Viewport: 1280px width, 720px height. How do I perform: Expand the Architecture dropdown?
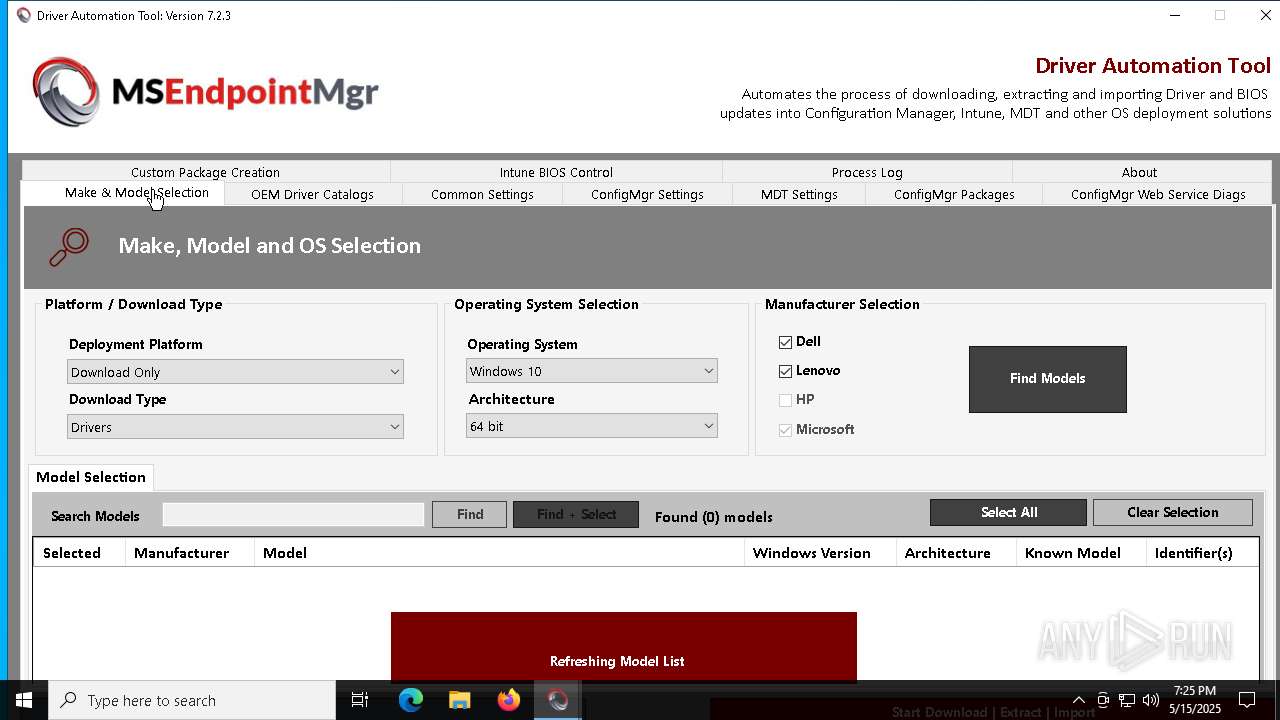coord(592,426)
